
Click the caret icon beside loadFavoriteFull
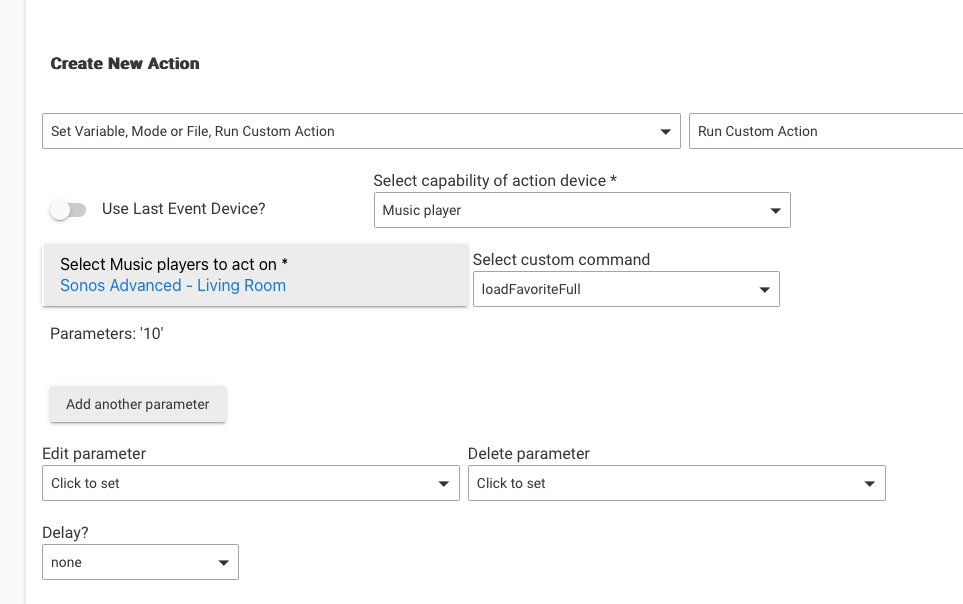[x=764, y=291]
